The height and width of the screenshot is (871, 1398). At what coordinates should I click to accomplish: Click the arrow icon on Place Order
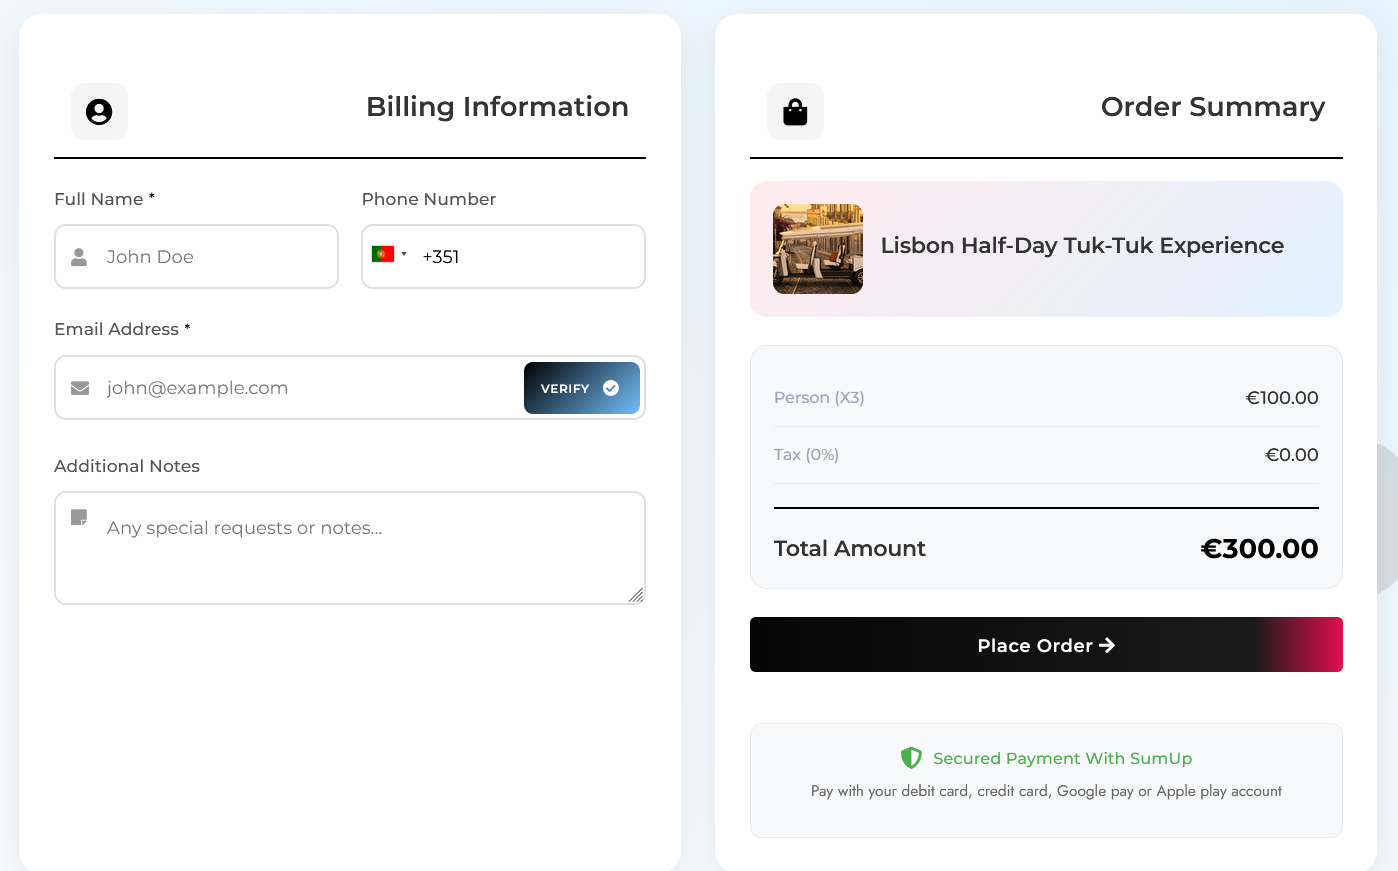(x=1107, y=645)
